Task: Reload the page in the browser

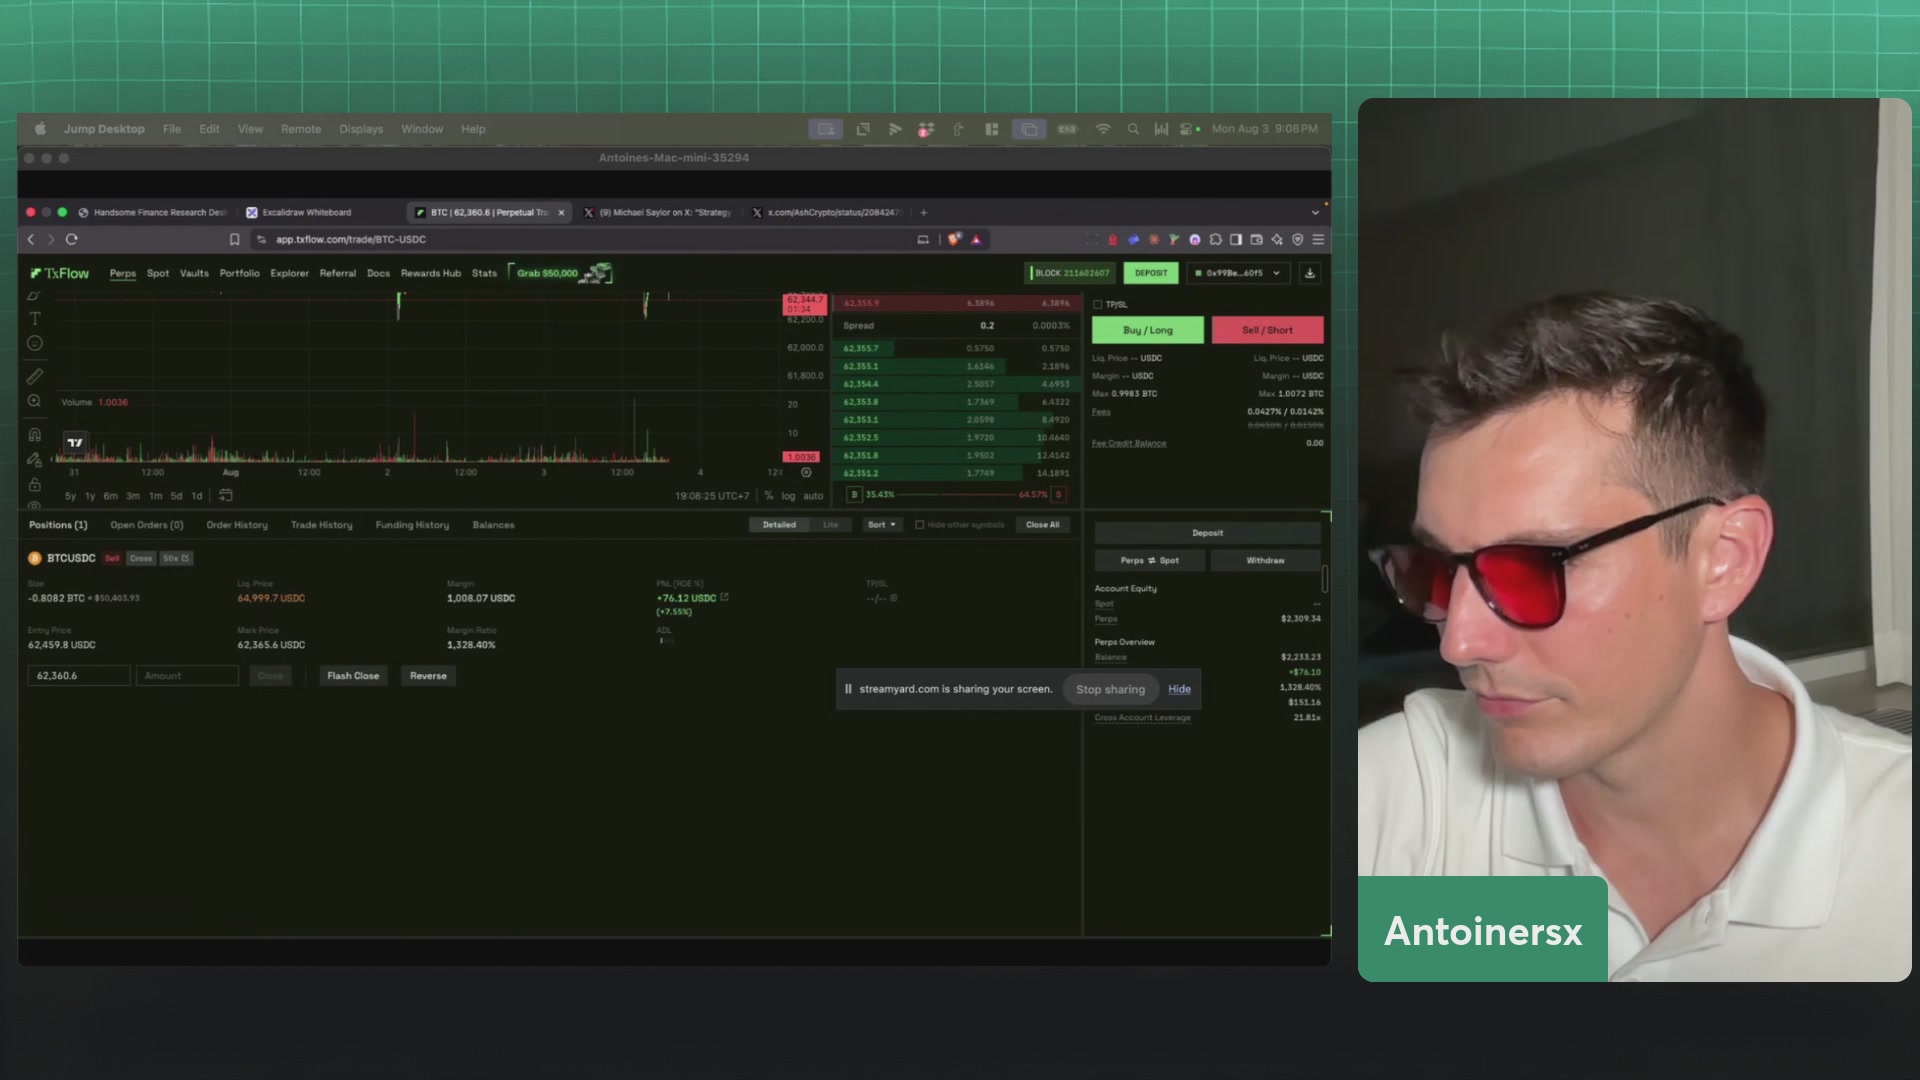Action: coord(72,240)
